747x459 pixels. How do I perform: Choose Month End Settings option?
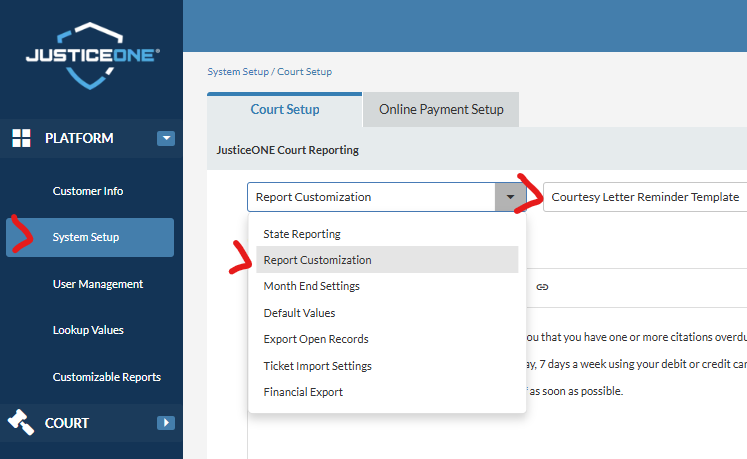click(387, 286)
